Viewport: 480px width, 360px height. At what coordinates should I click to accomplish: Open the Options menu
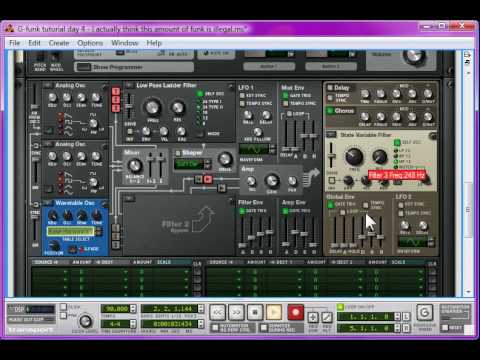pos(90,43)
